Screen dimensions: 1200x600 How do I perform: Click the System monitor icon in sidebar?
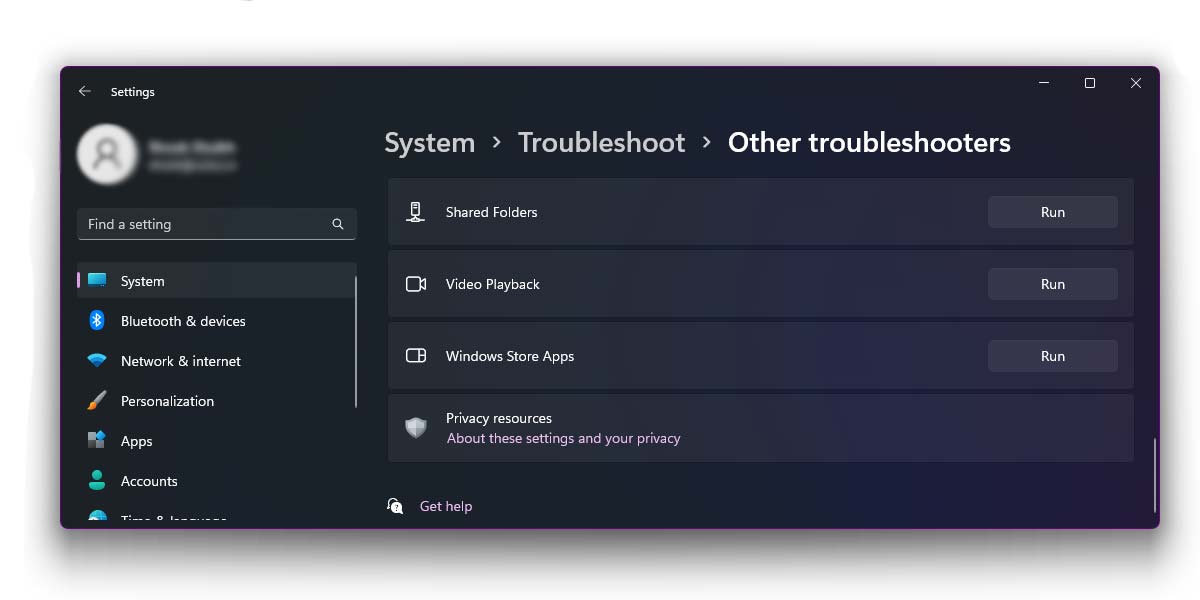(x=97, y=280)
